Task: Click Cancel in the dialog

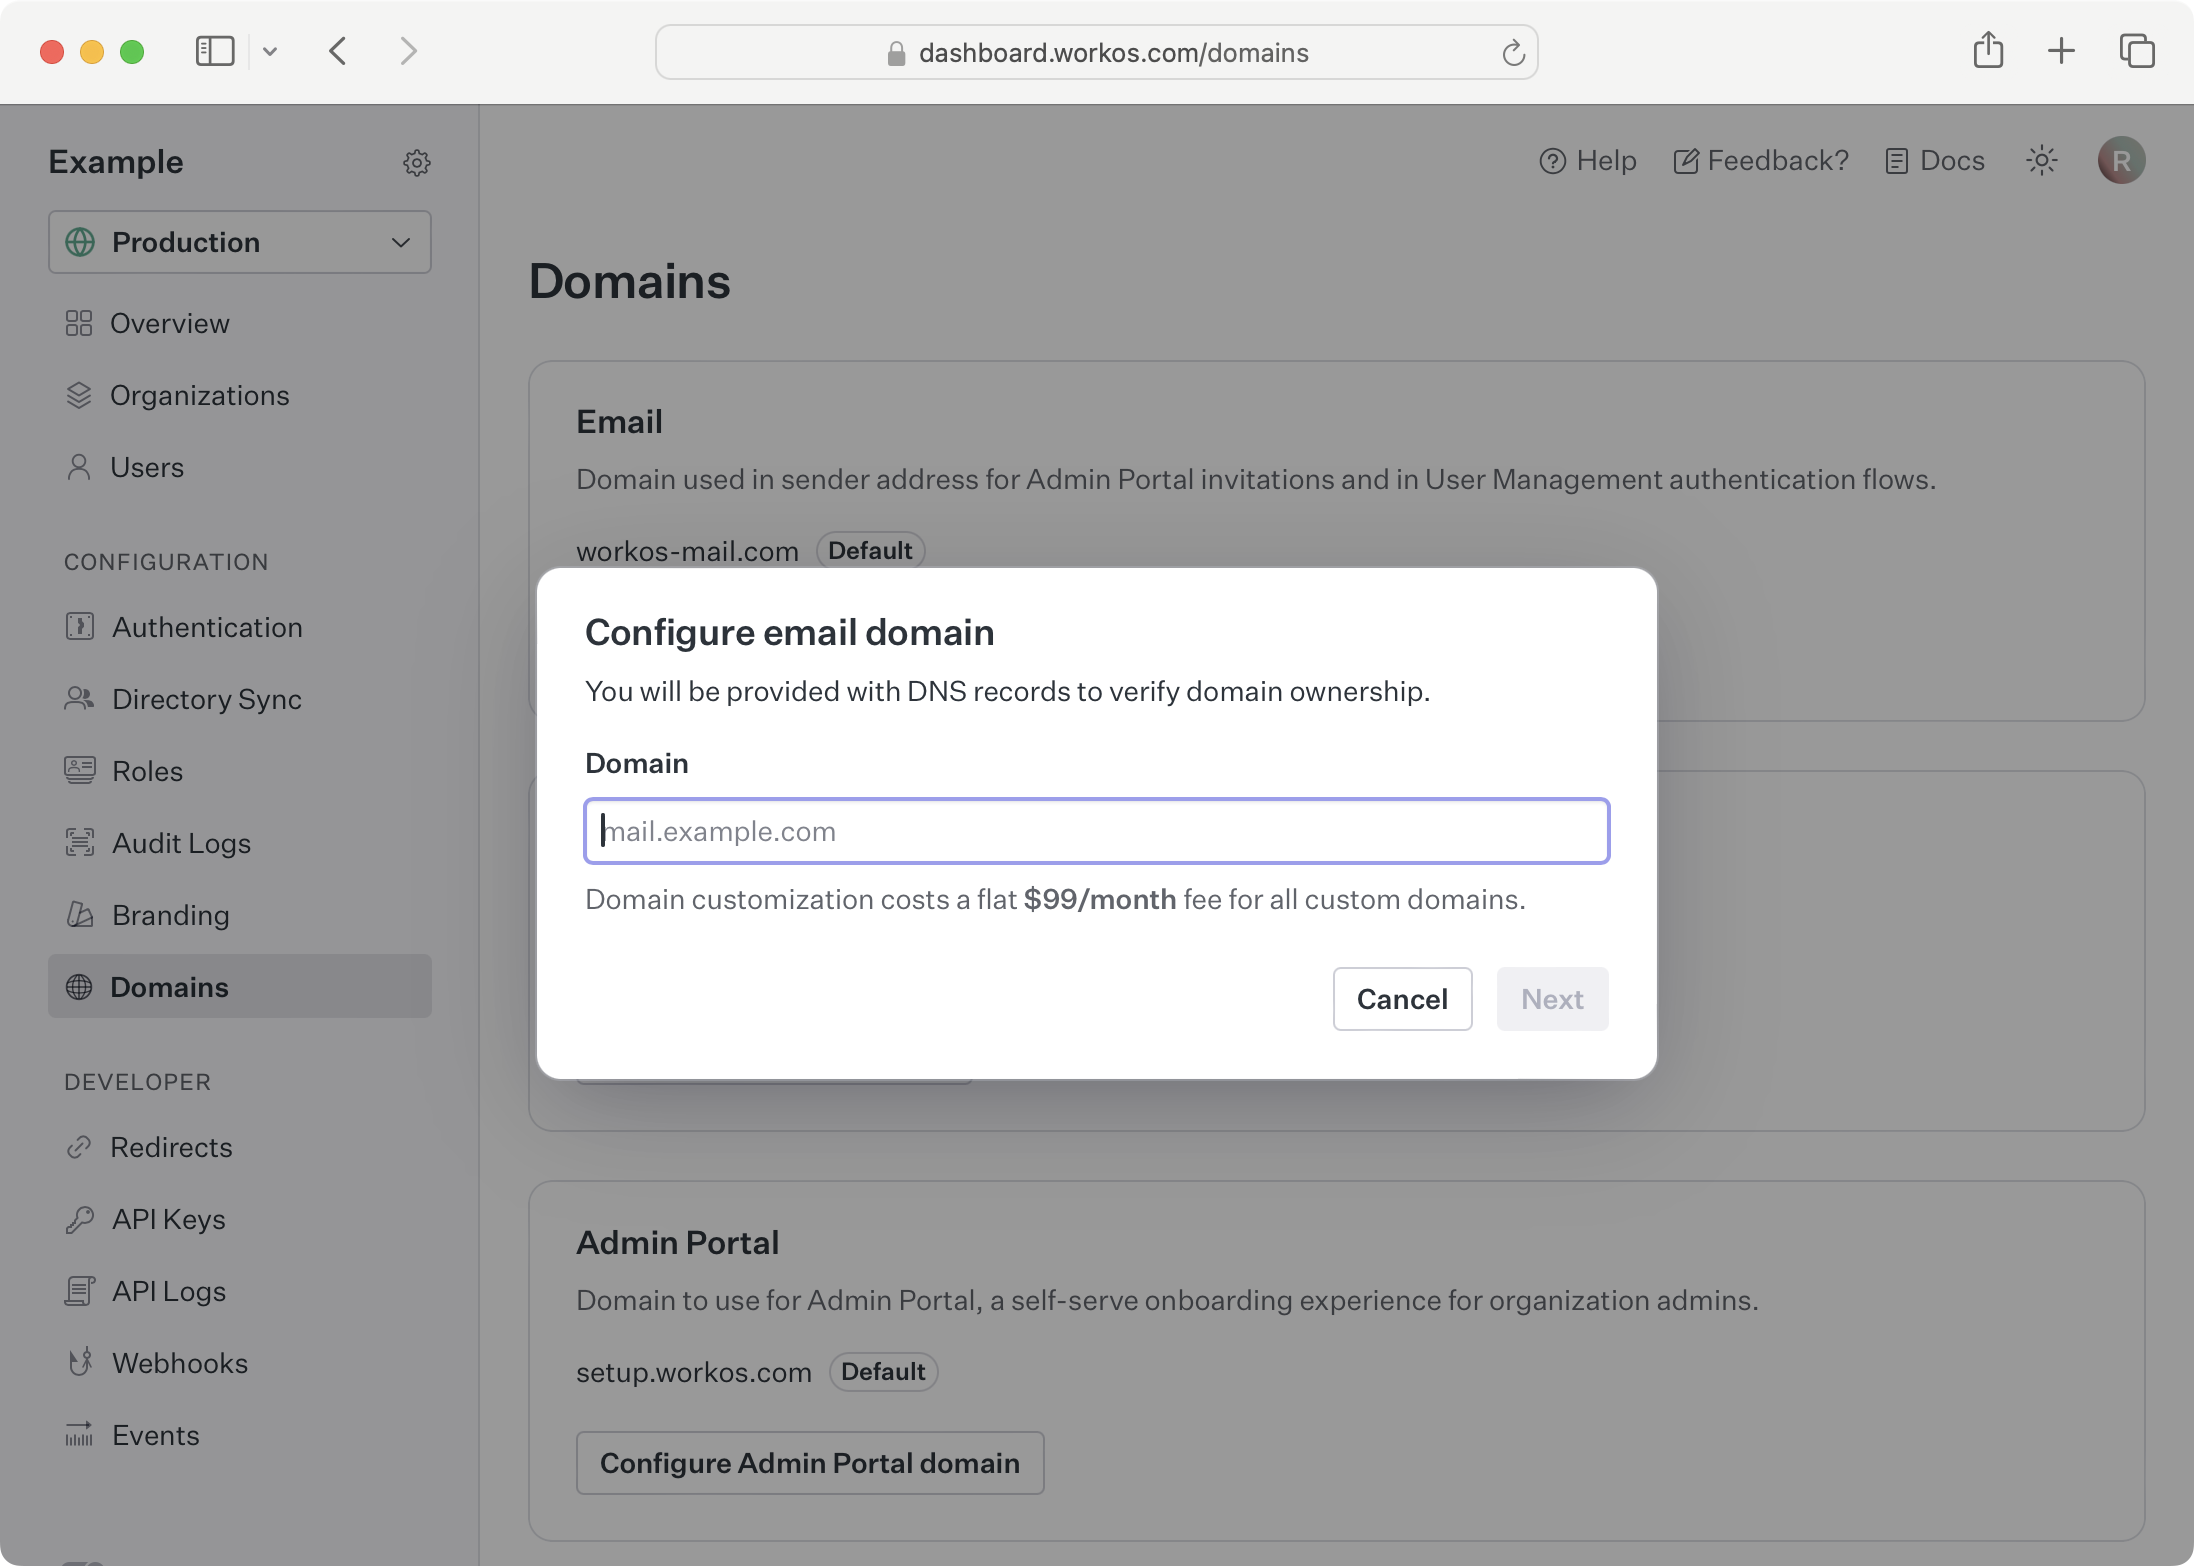Action: click(1402, 999)
